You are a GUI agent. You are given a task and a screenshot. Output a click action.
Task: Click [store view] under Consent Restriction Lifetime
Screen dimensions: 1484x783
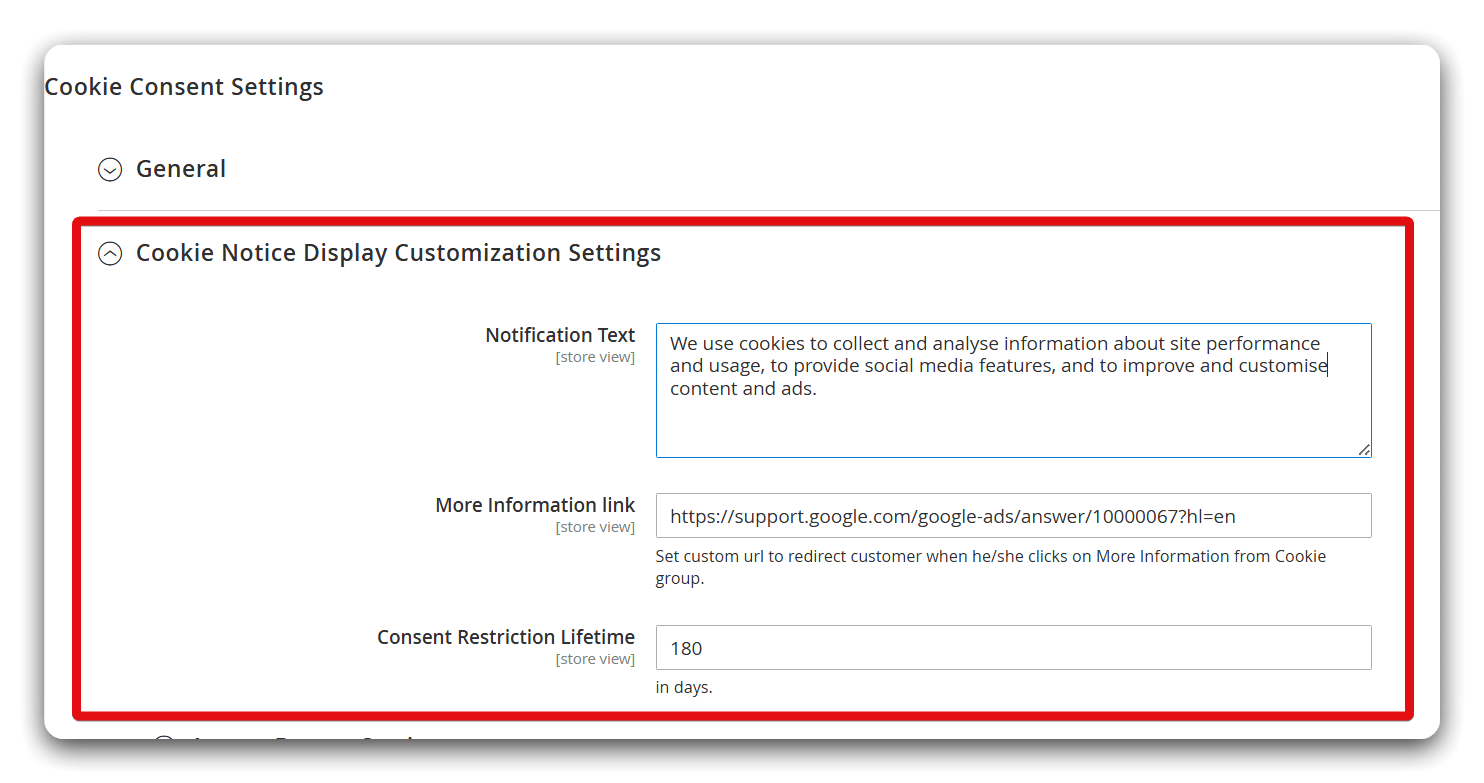click(595, 659)
